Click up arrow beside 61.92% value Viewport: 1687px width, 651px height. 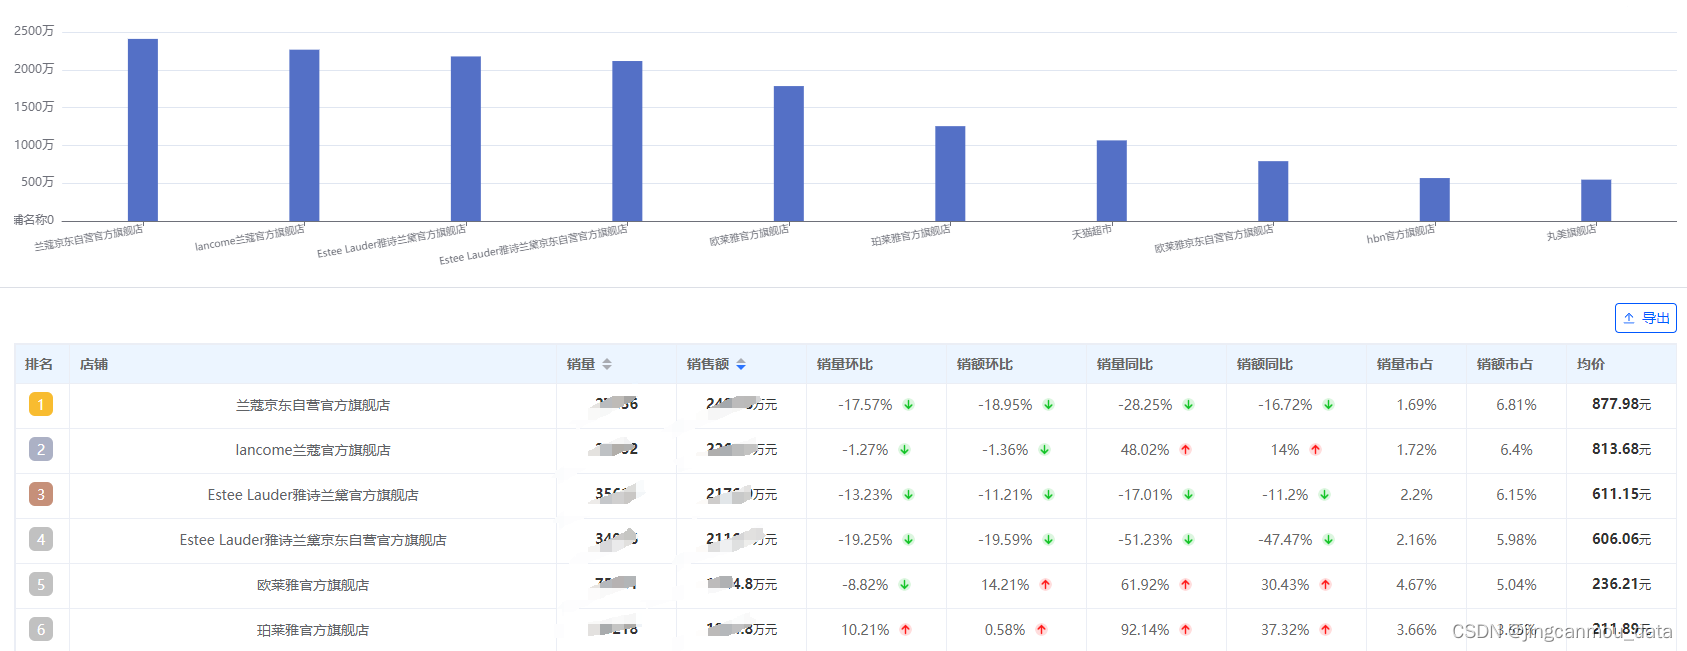pyautogui.click(x=1185, y=585)
